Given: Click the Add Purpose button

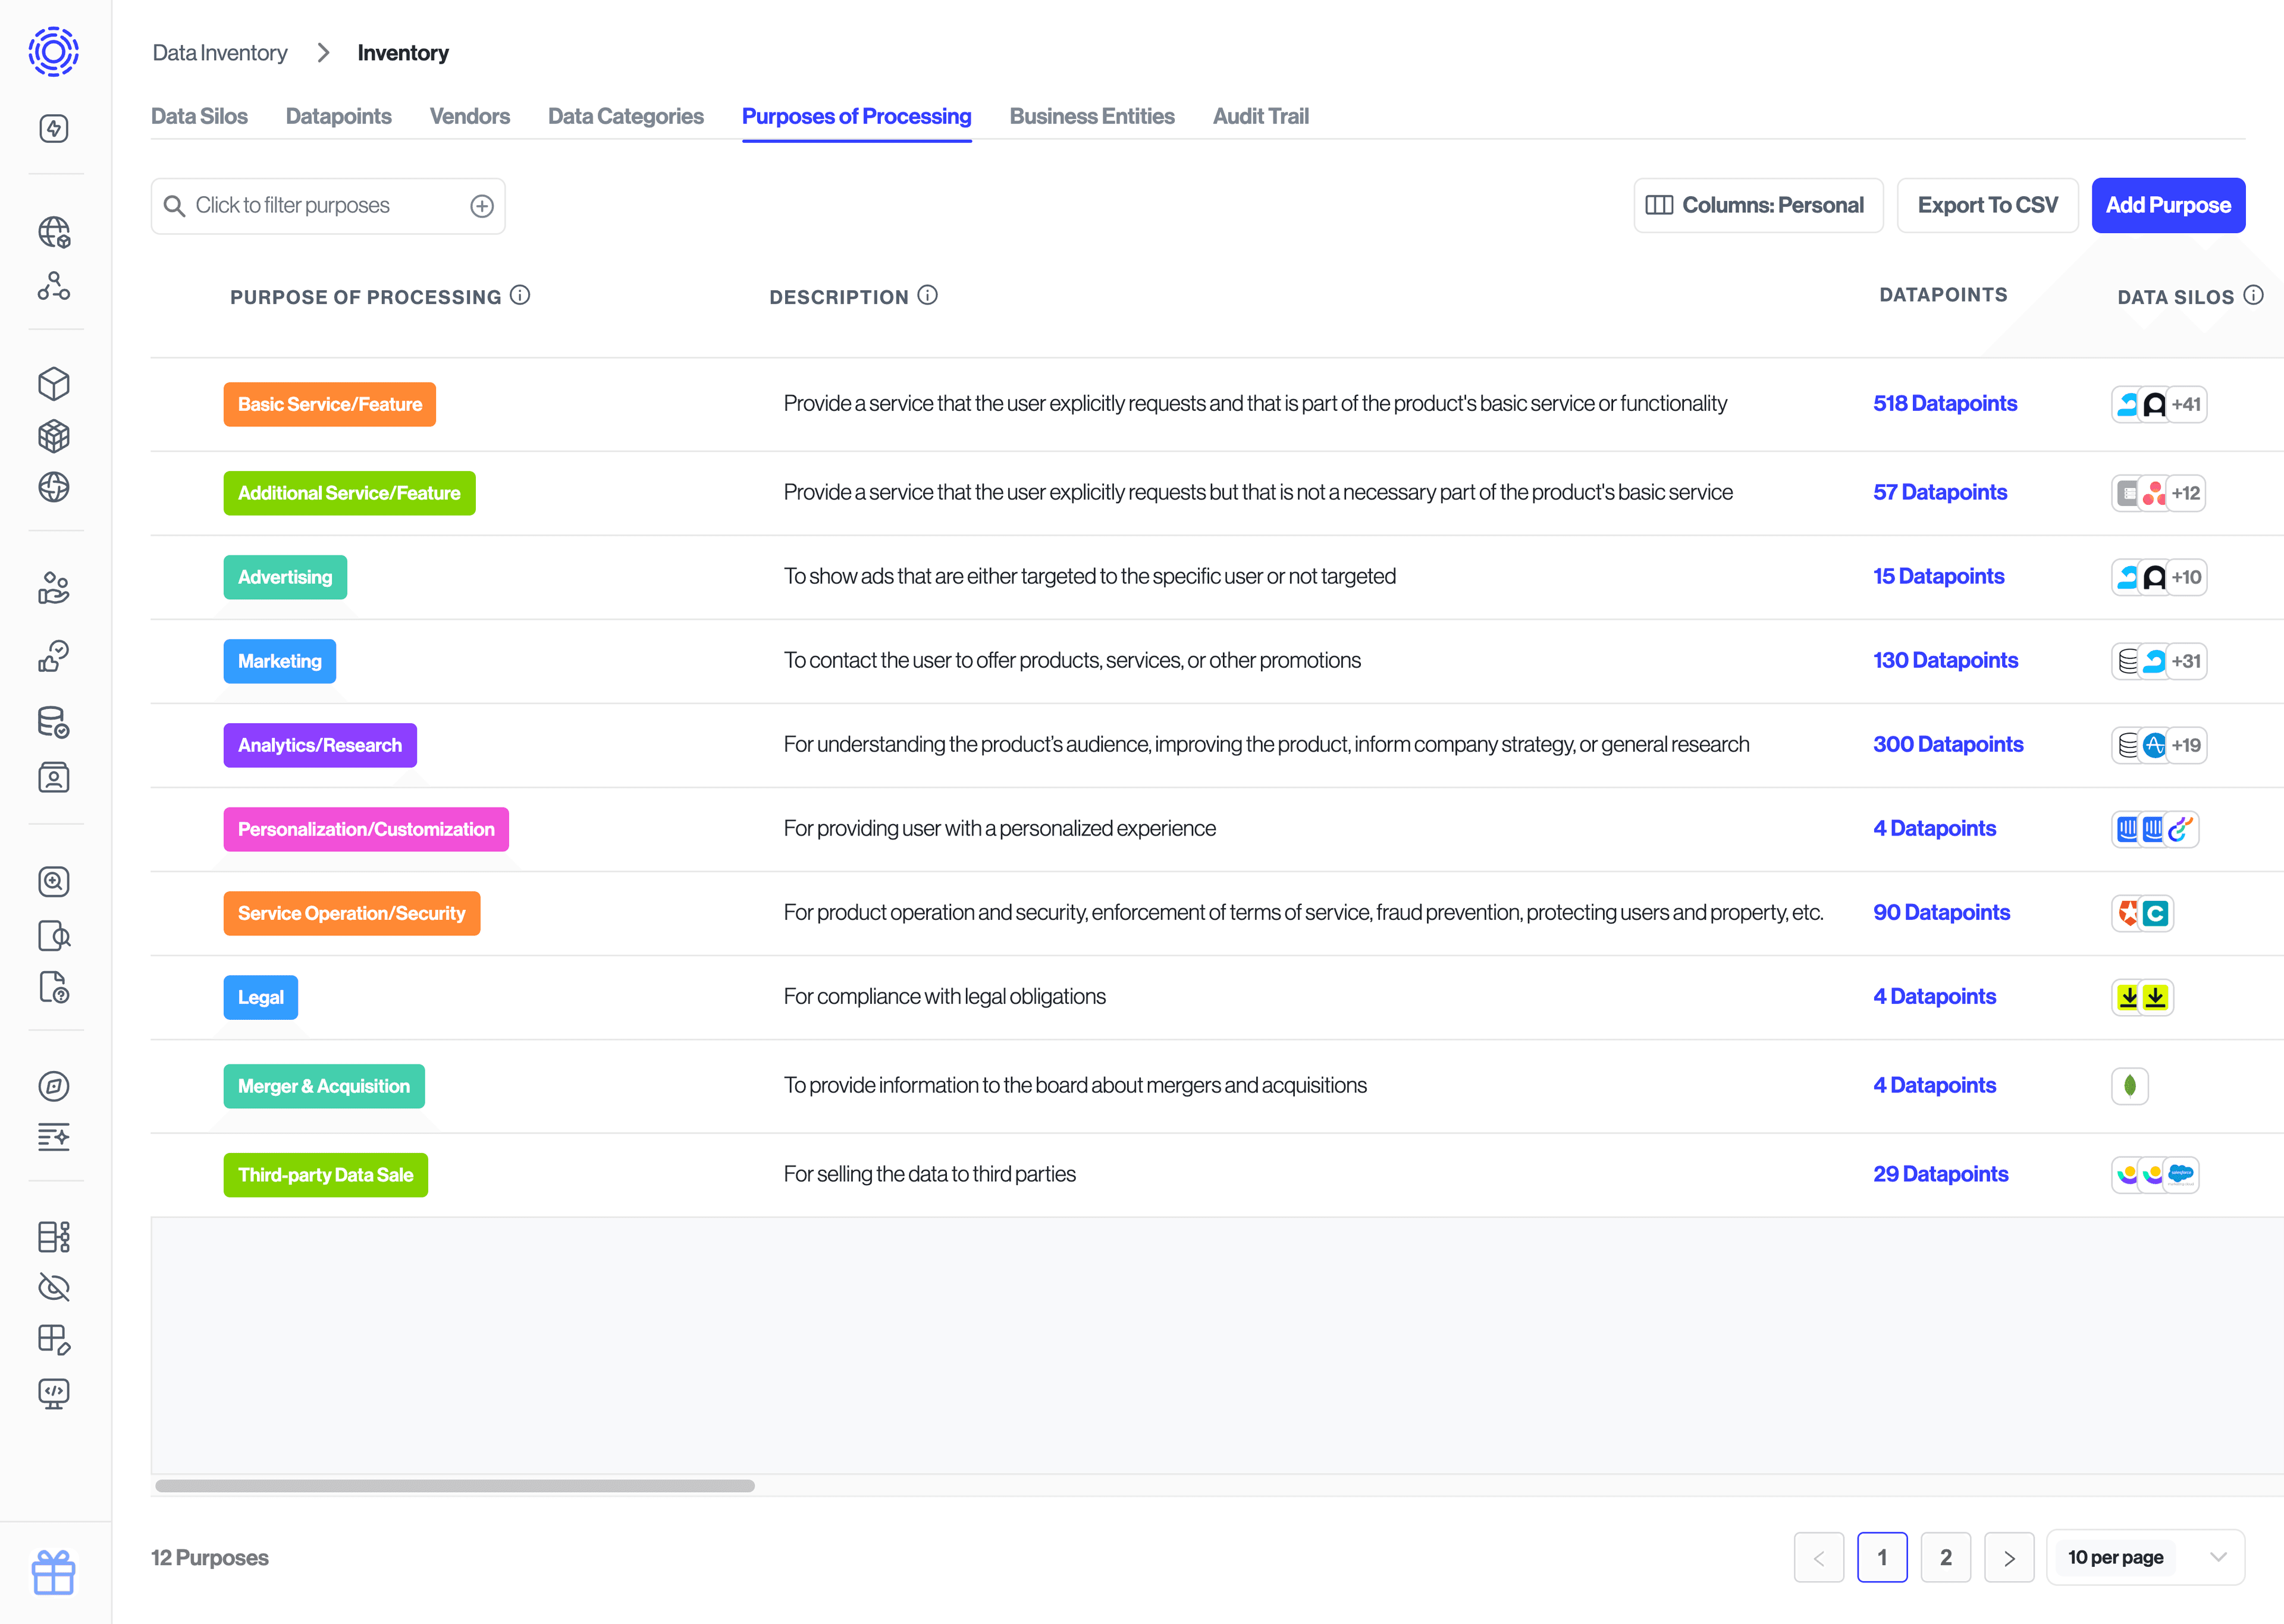Looking at the screenshot, I should [x=2167, y=205].
